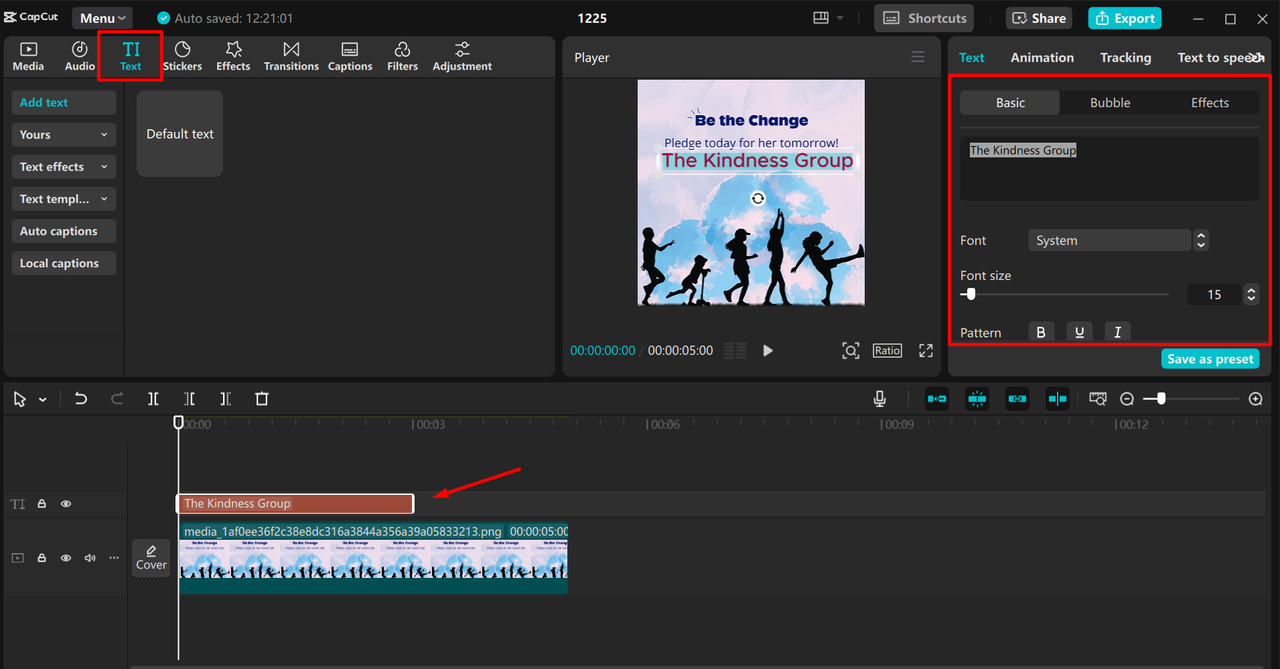Open the Adjustment tab

(462, 57)
